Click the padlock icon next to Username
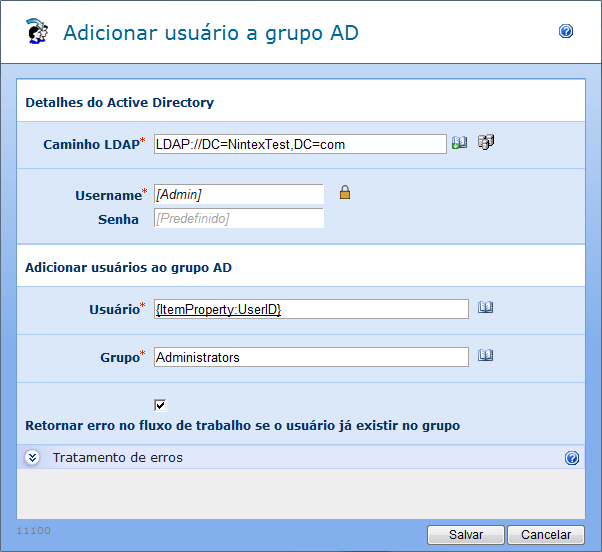Image resolution: width=602 pixels, height=552 pixels. point(344,193)
